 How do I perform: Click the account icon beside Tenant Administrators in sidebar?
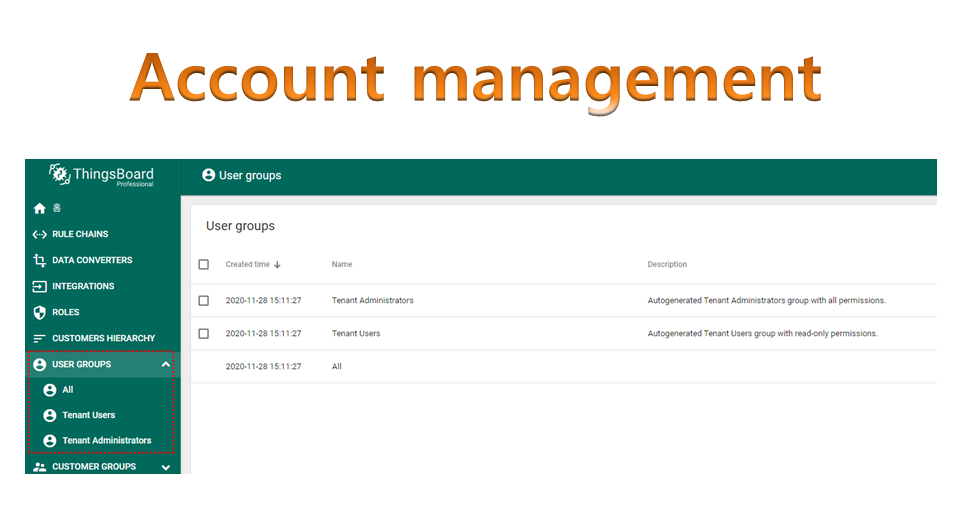(x=50, y=441)
